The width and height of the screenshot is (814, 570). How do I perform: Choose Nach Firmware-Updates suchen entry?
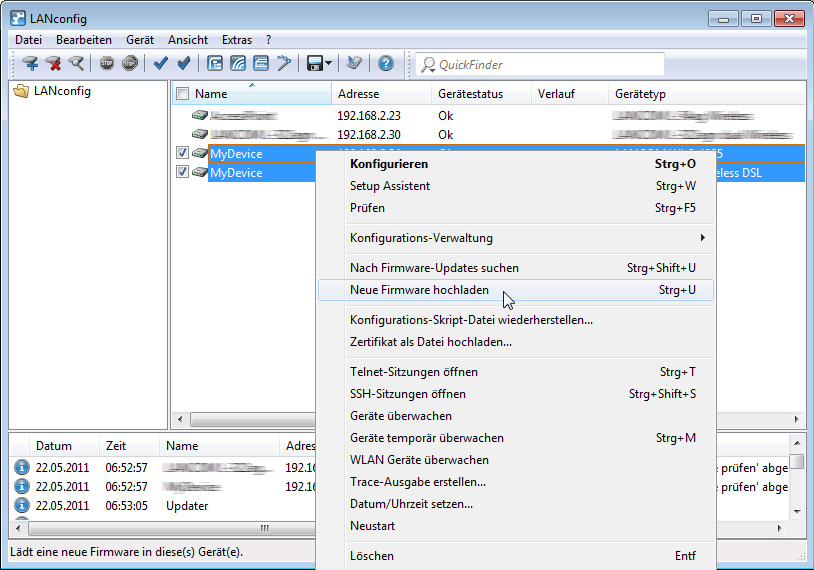pos(434,268)
